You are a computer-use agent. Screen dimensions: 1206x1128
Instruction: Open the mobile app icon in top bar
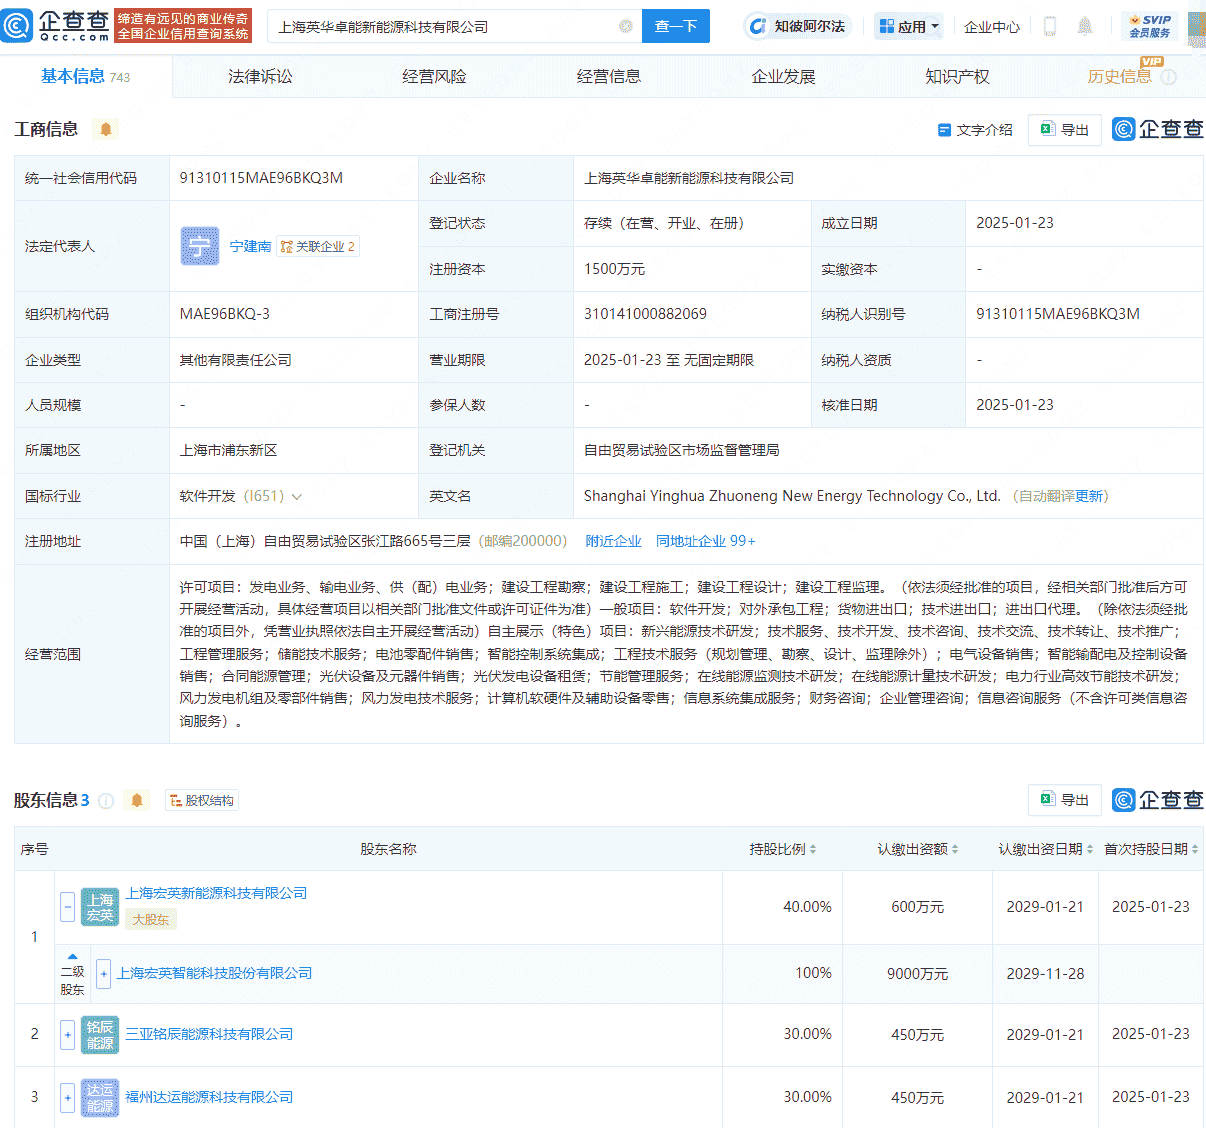tap(1049, 25)
